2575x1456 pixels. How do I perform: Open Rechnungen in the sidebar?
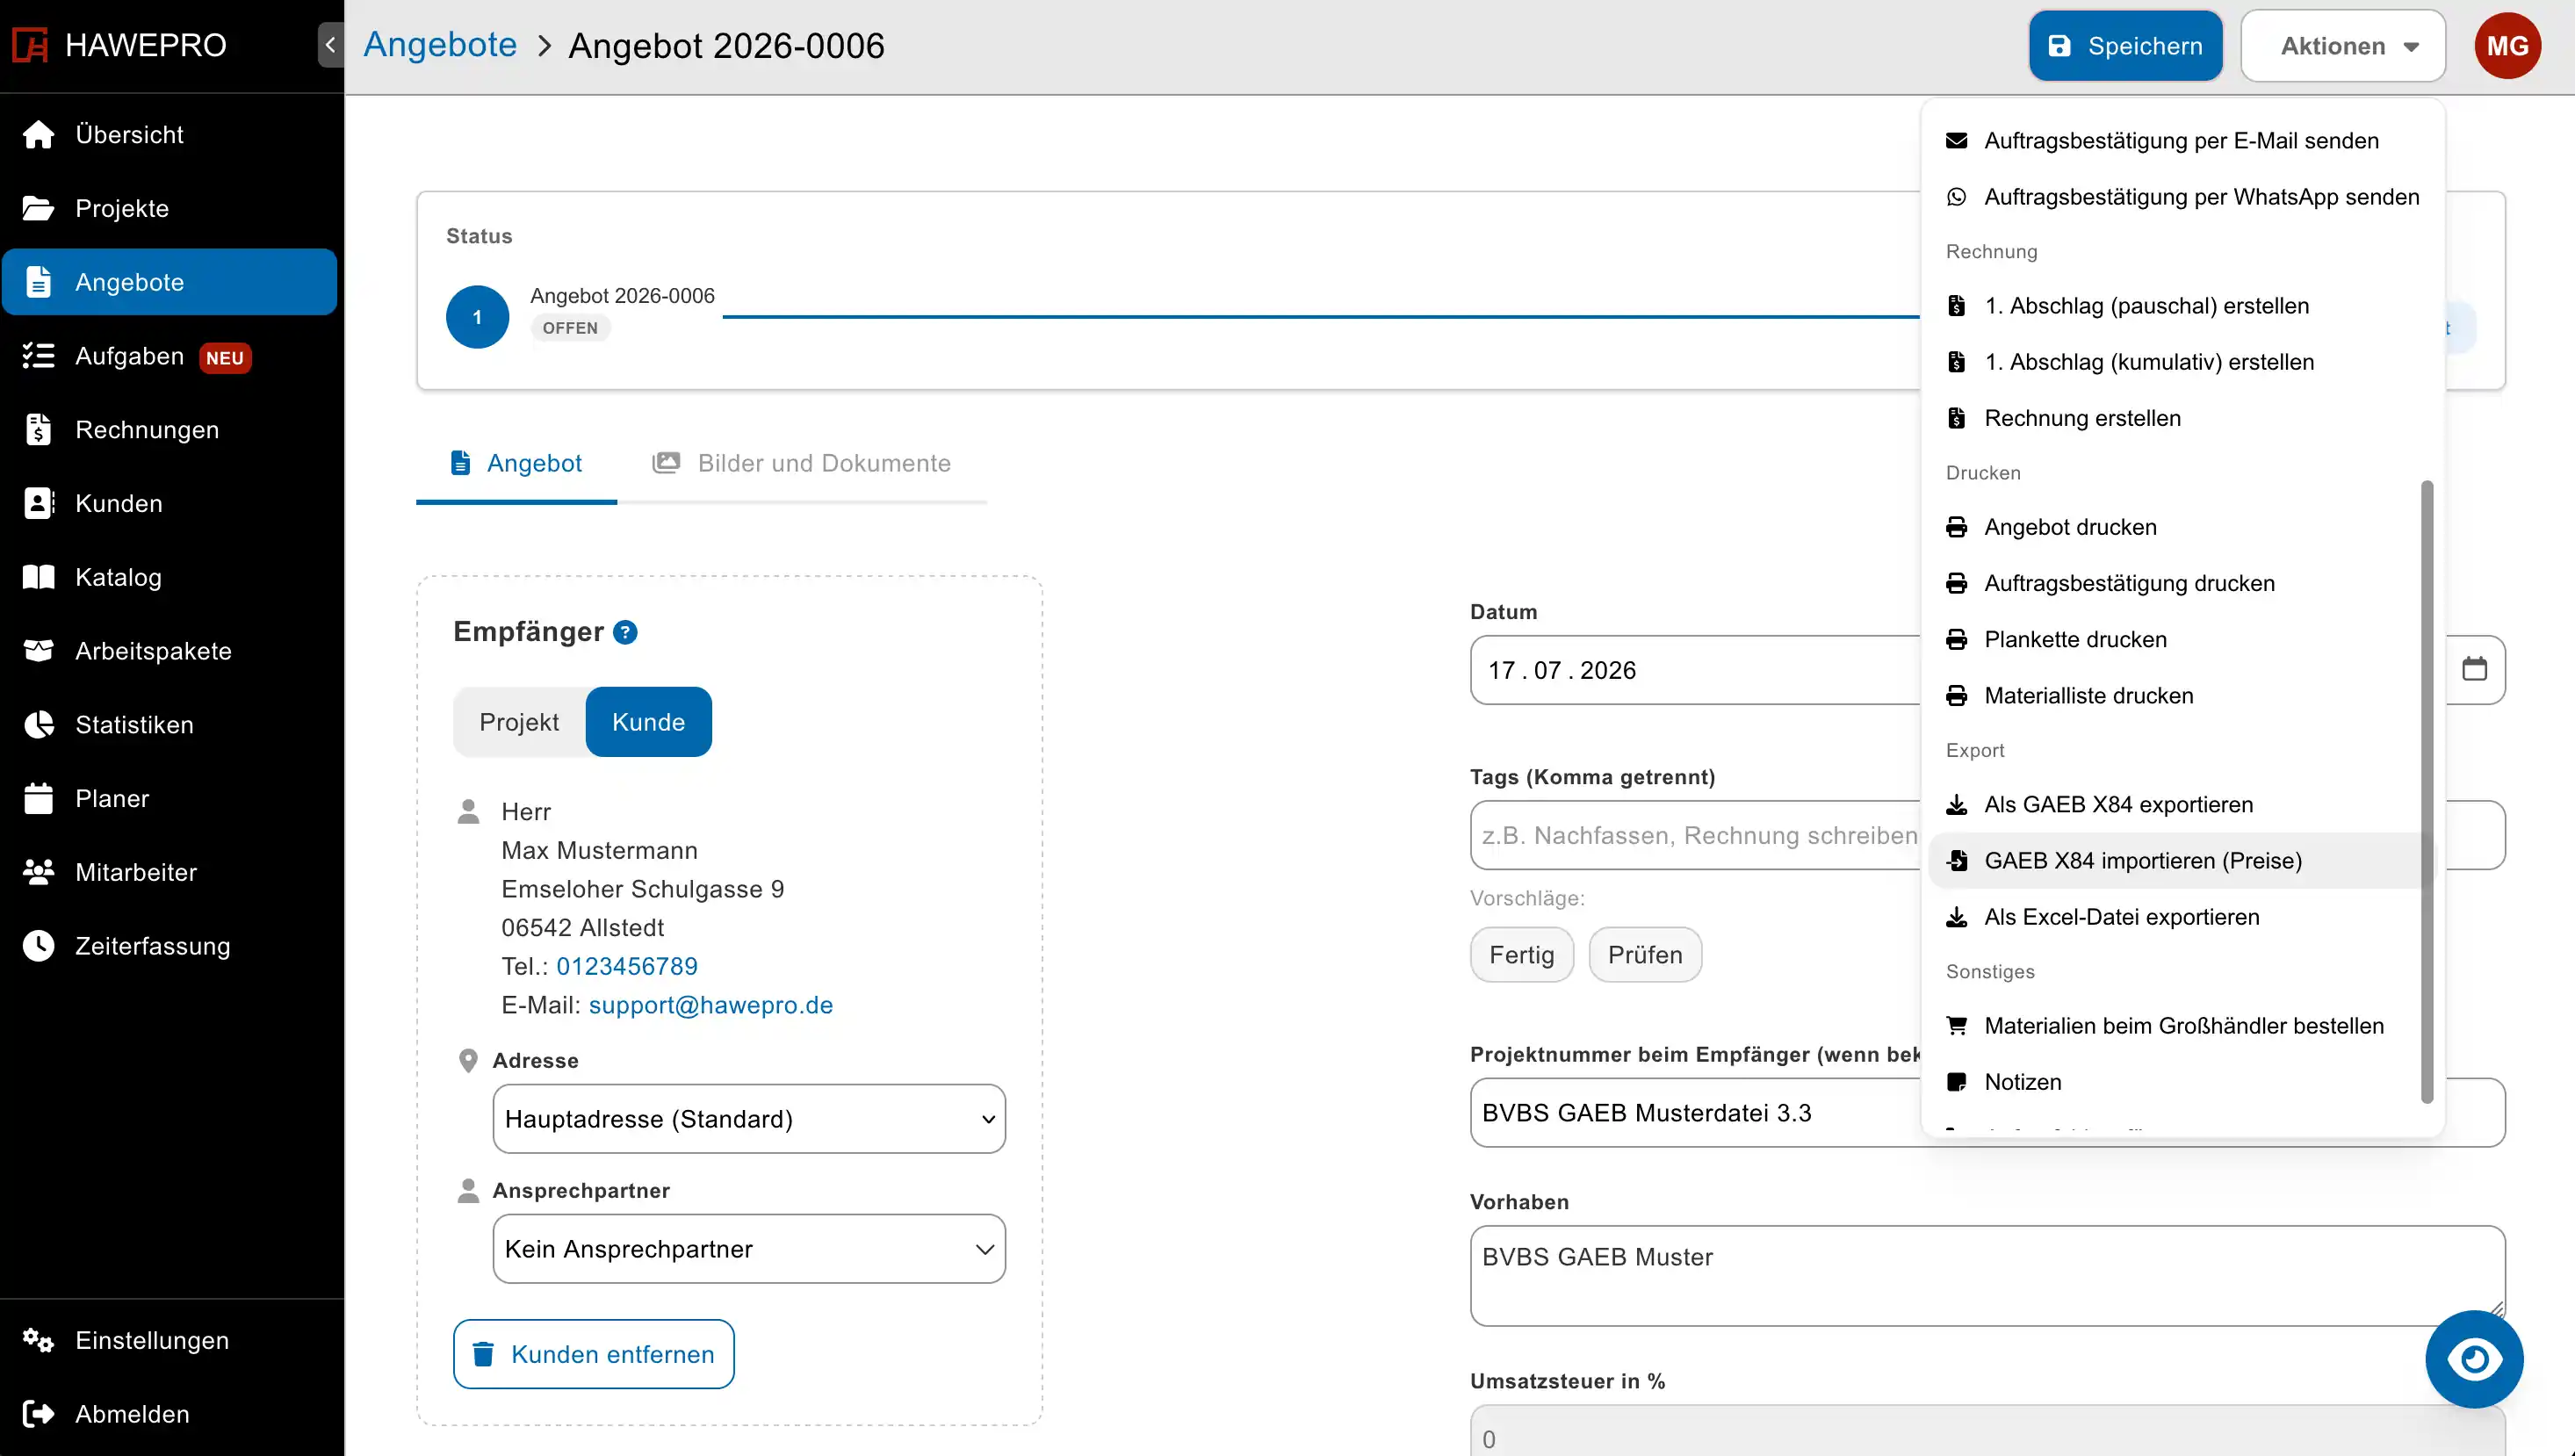point(170,429)
